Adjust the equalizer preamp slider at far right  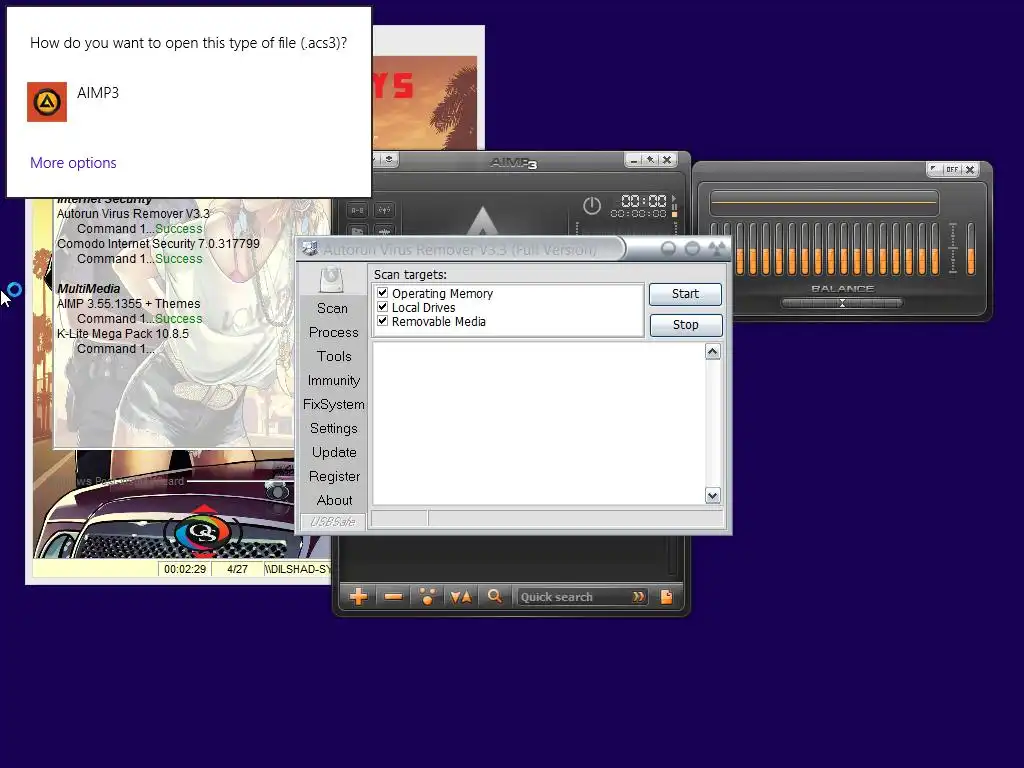point(970,248)
